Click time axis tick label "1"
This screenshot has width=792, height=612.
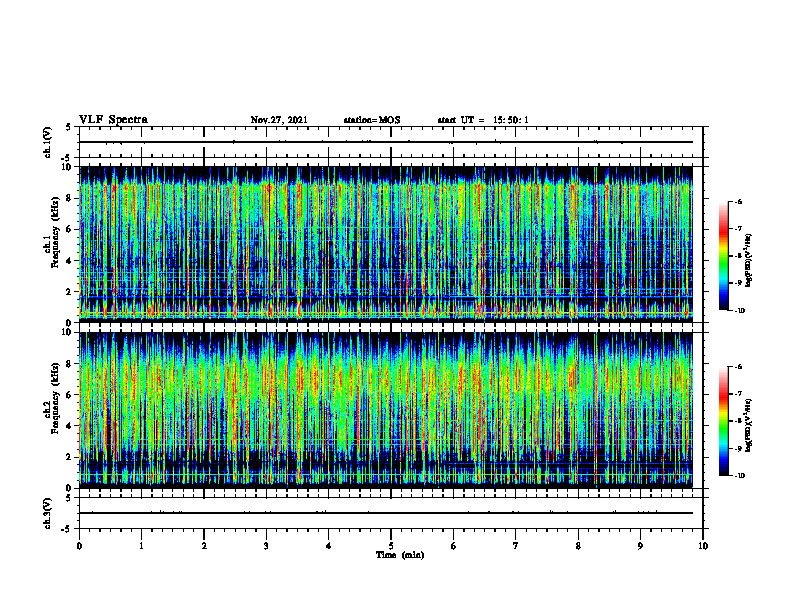(x=141, y=546)
